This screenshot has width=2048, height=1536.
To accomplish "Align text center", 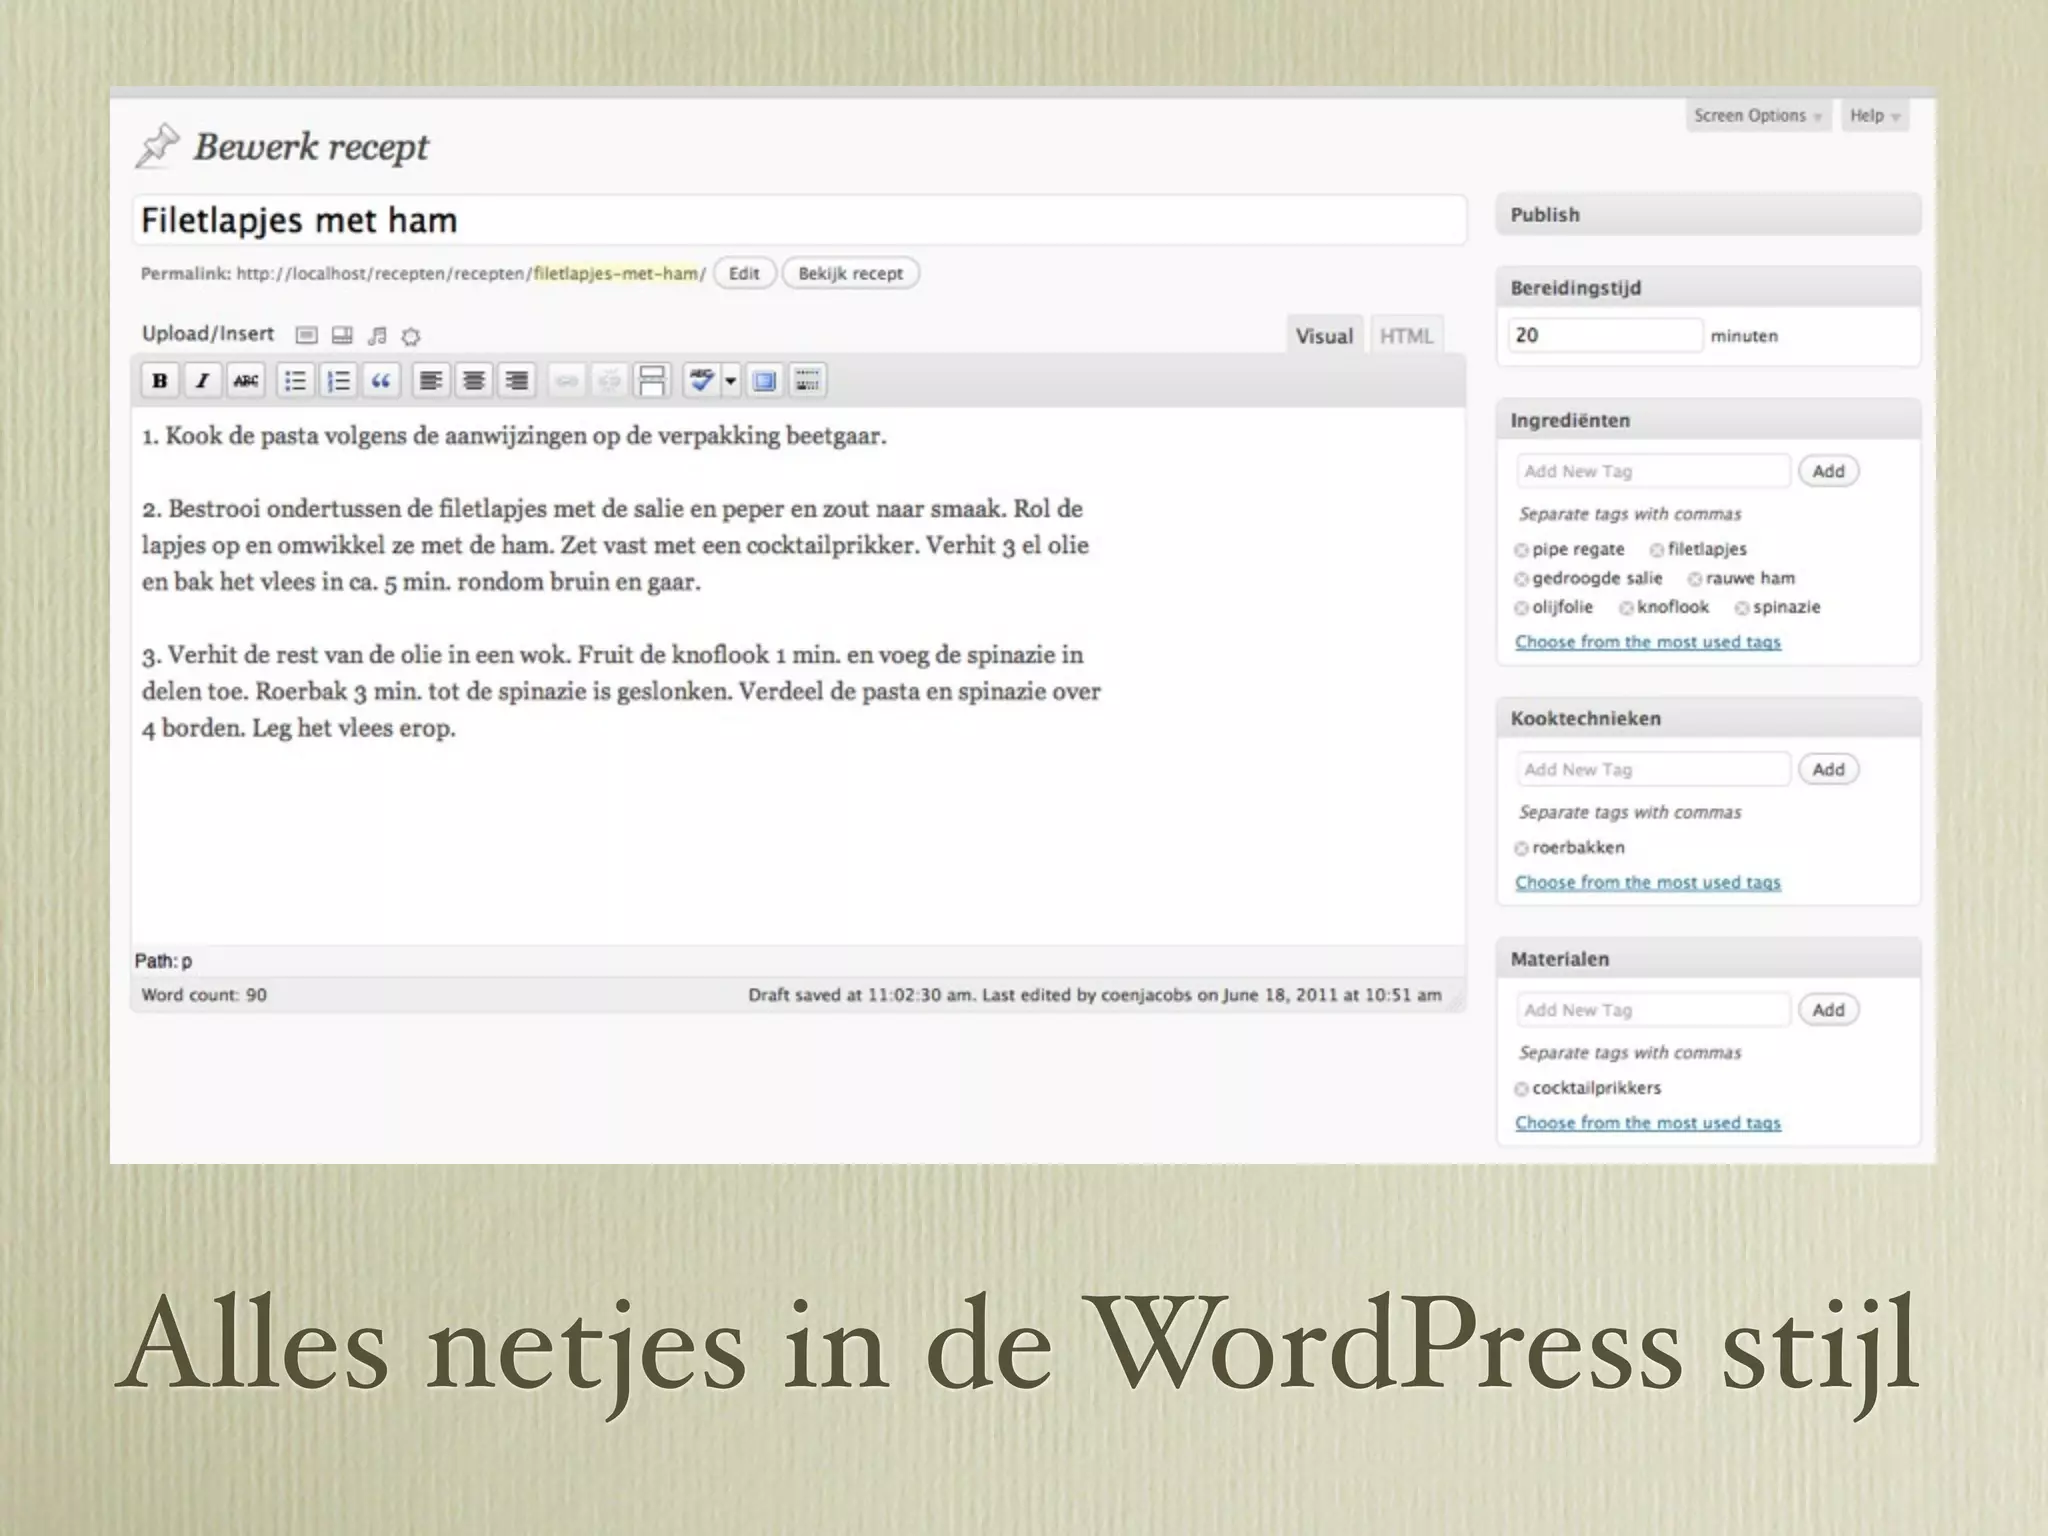I will [474, 381].
